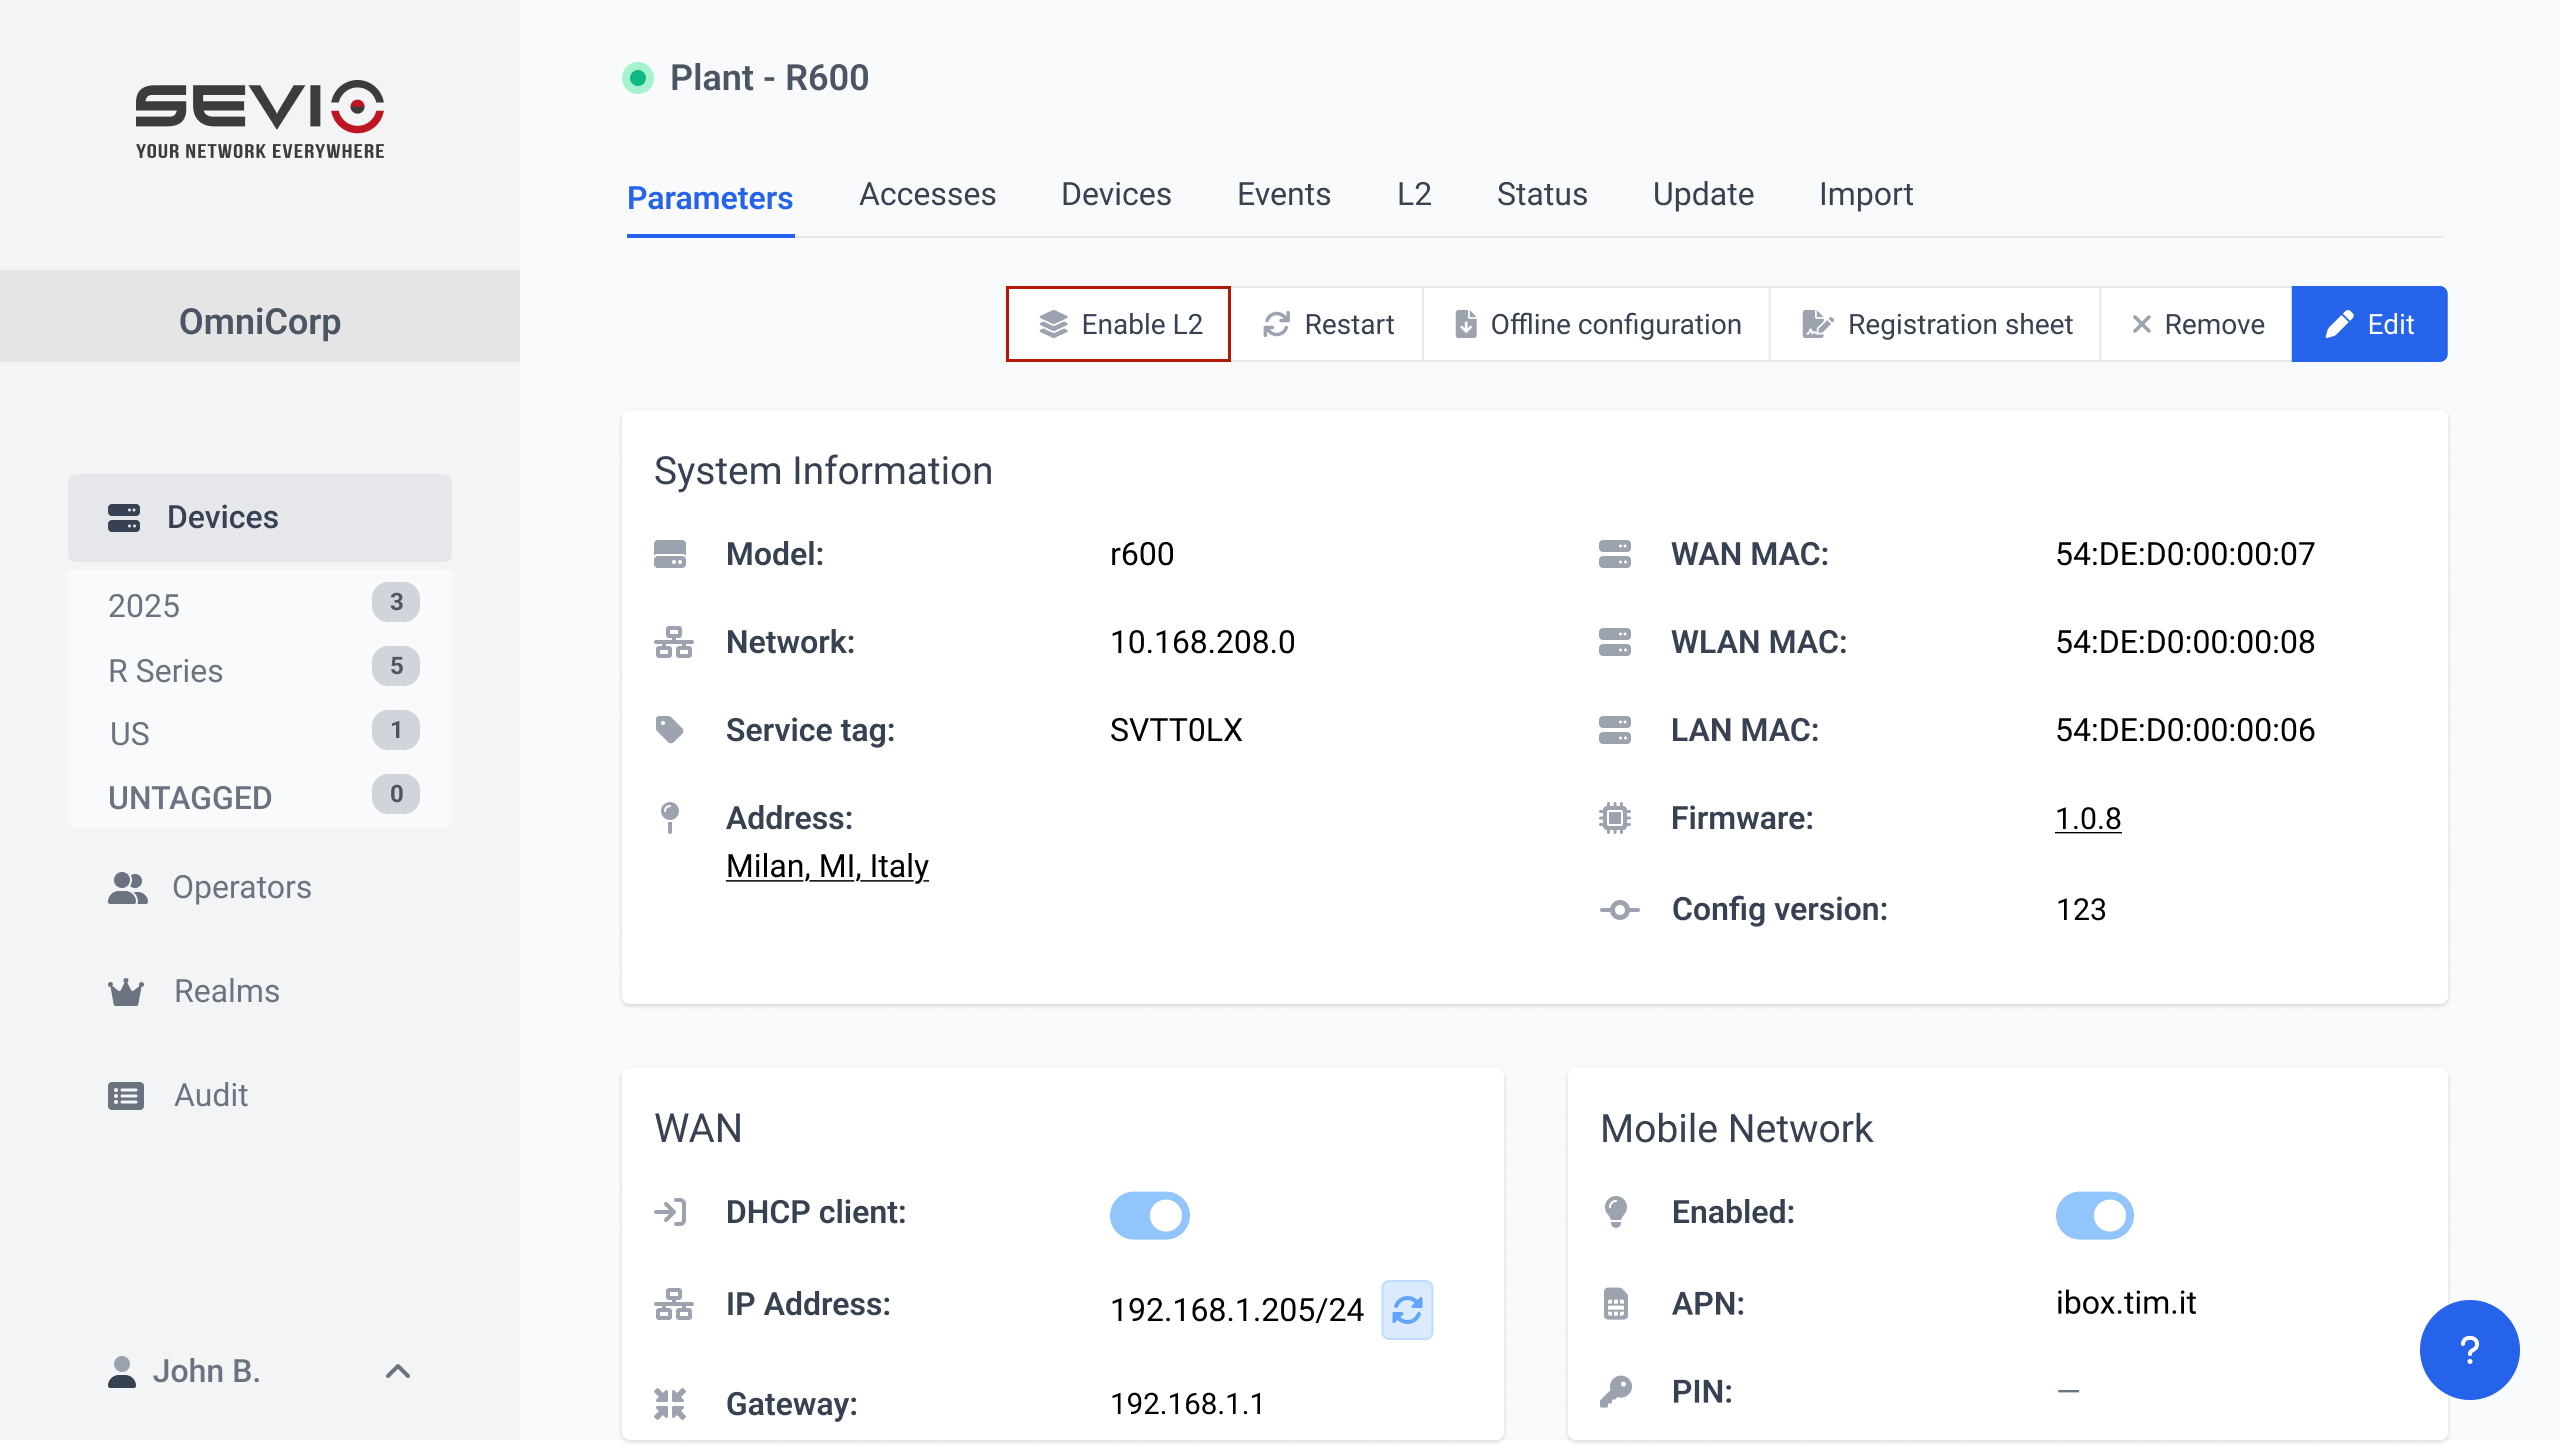Toggle the Mobile Network Enabled switch
Viewport: 2560px width, 1448px height.
point(2094,1215)
